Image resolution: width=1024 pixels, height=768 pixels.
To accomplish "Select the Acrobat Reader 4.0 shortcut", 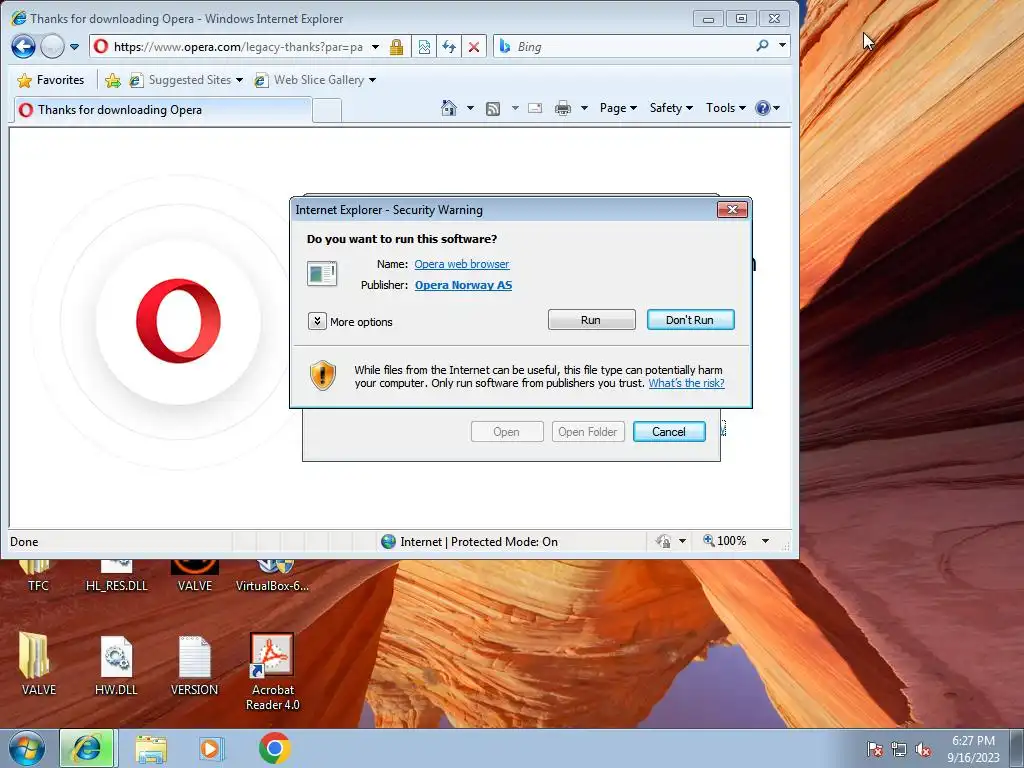I will pos(272,671).
